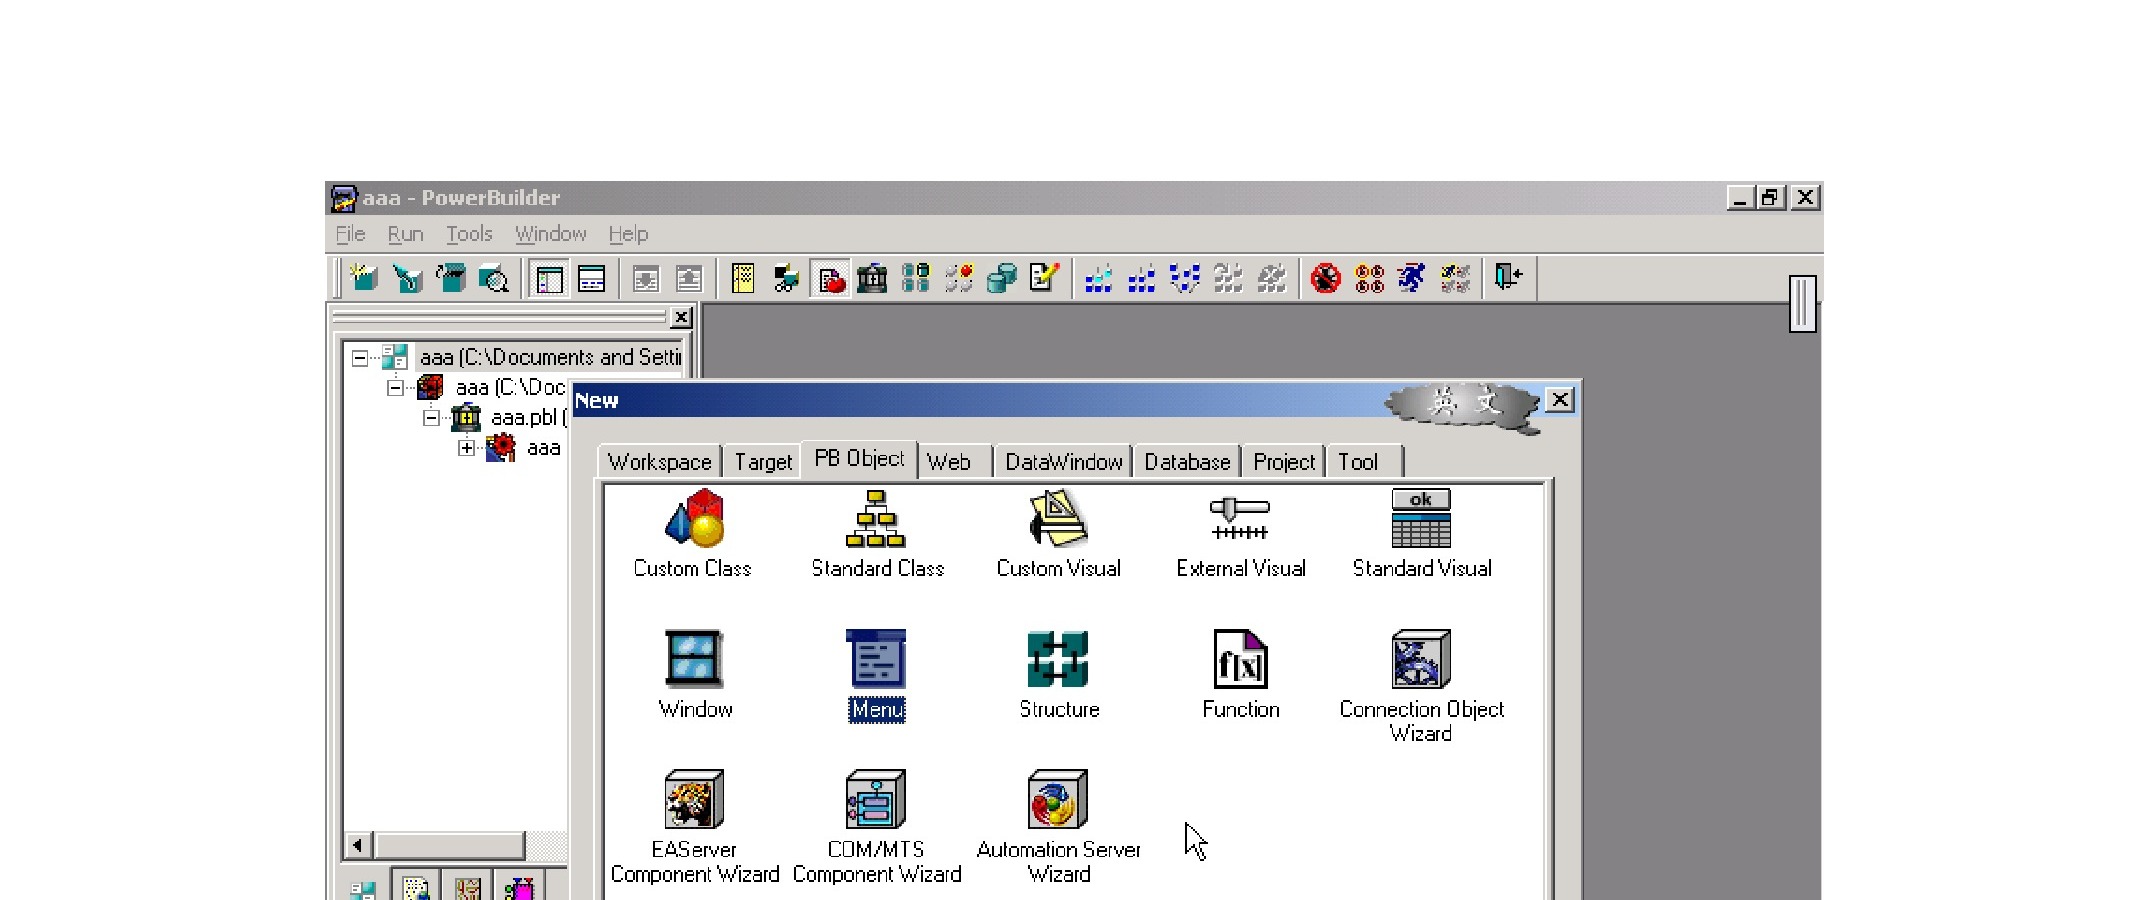Click the system tree left scroll arrow
The width and height of the screenshot is (2149, 900).
tap(358, 845)
